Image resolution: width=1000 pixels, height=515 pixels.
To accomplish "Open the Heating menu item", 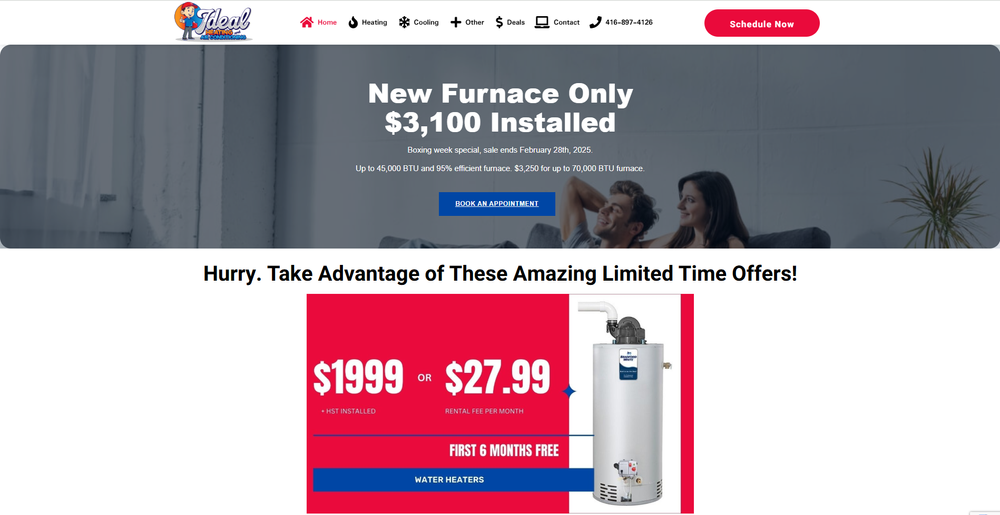I will click(374, 22).
